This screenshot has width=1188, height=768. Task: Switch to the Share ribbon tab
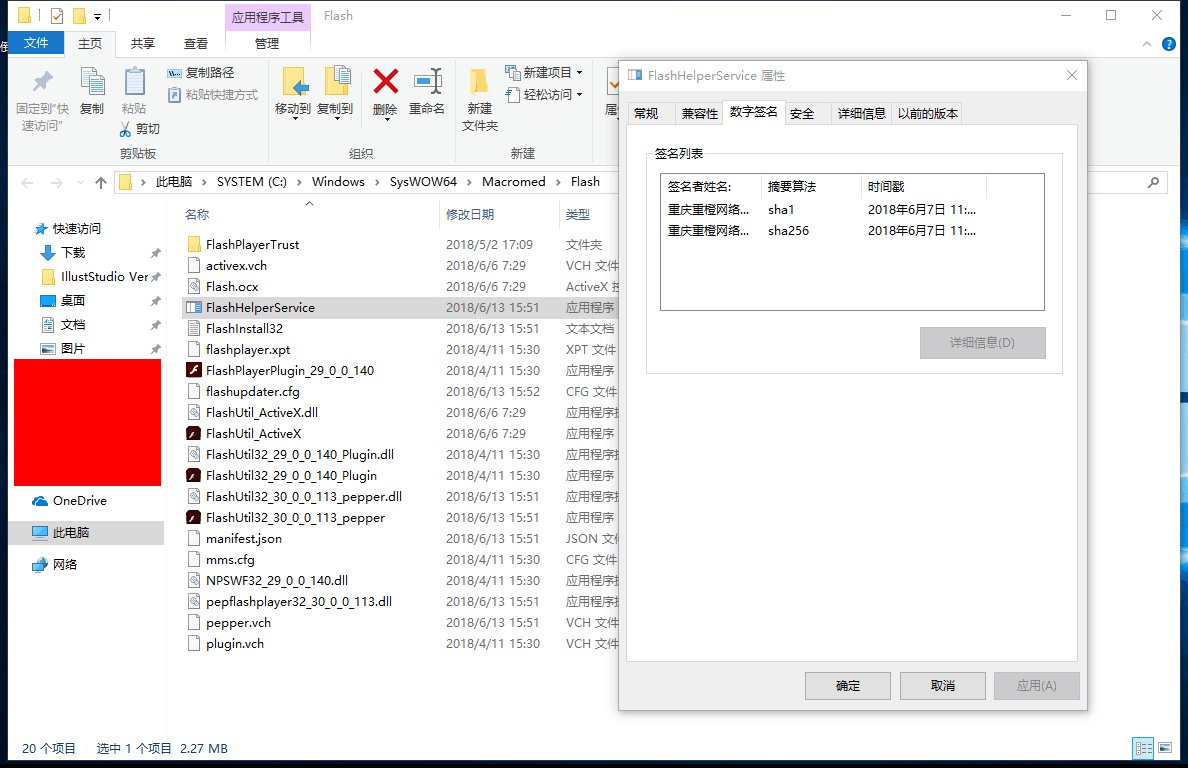click(x=142, y=44)
